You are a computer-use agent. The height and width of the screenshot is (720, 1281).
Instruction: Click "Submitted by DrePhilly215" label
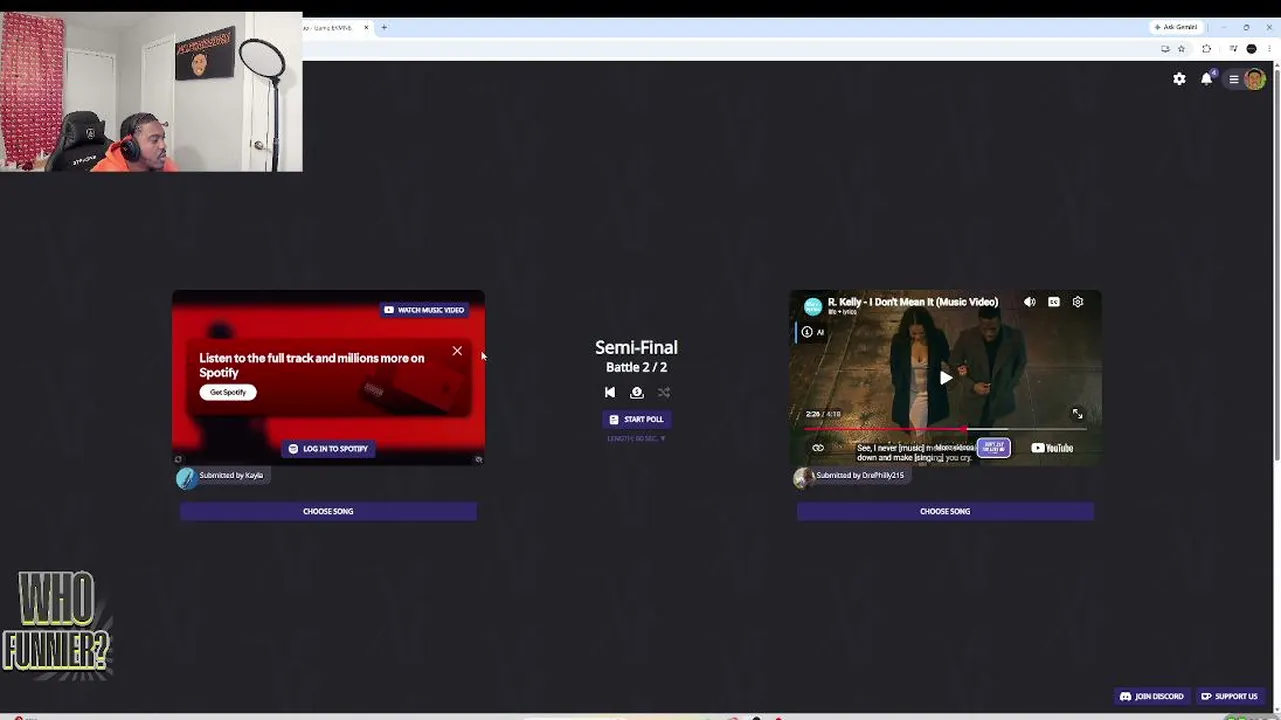click(x=860, y=475)
